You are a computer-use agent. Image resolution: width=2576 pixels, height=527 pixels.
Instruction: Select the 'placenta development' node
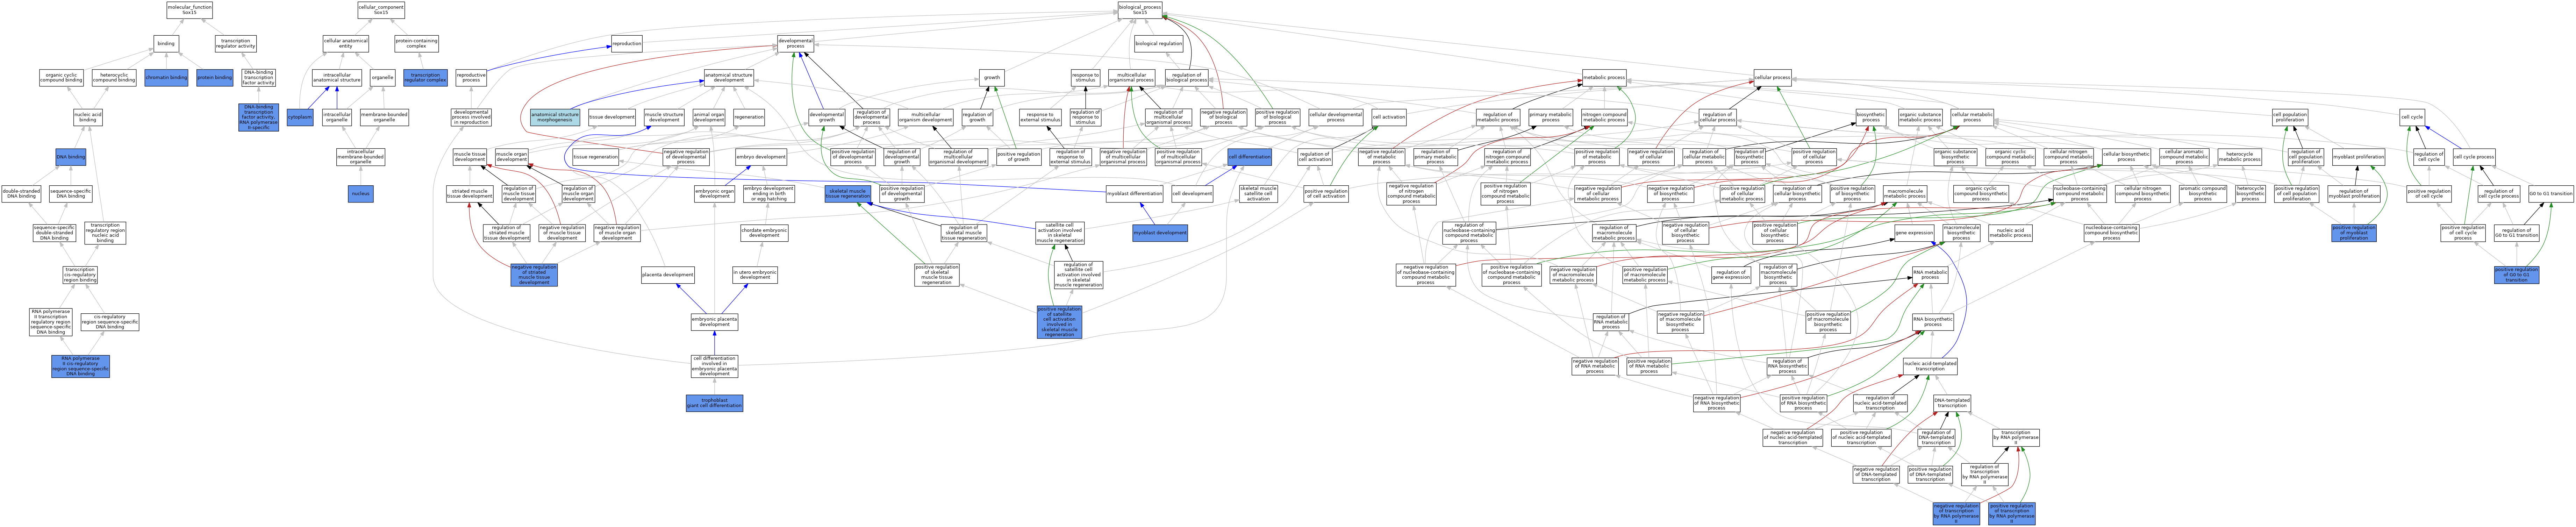668,275
